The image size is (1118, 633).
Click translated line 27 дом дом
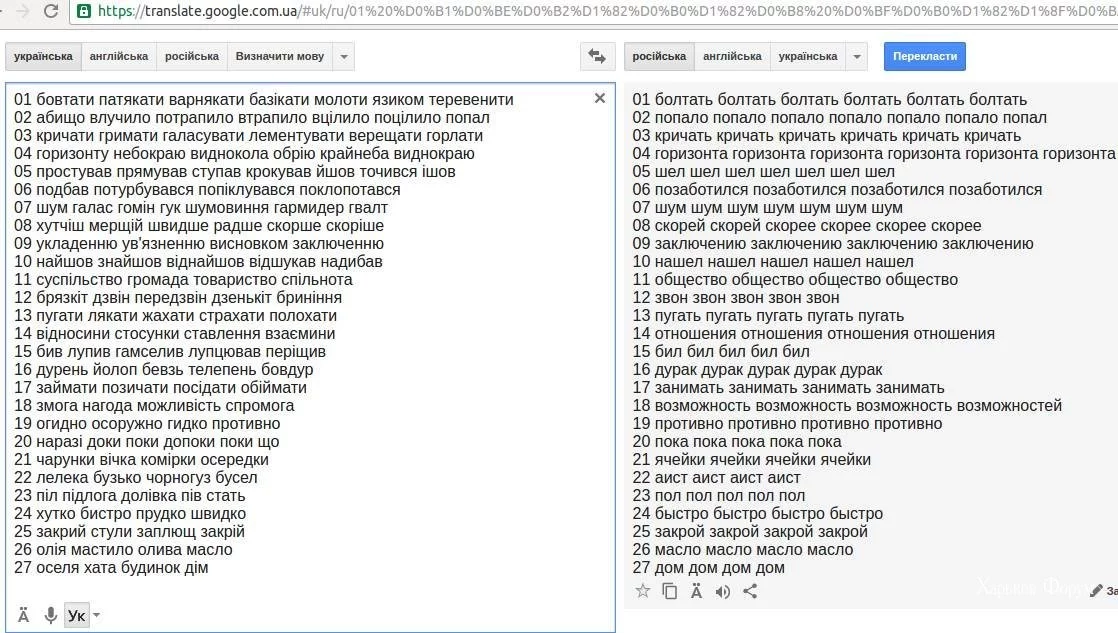tap(709, 567)
